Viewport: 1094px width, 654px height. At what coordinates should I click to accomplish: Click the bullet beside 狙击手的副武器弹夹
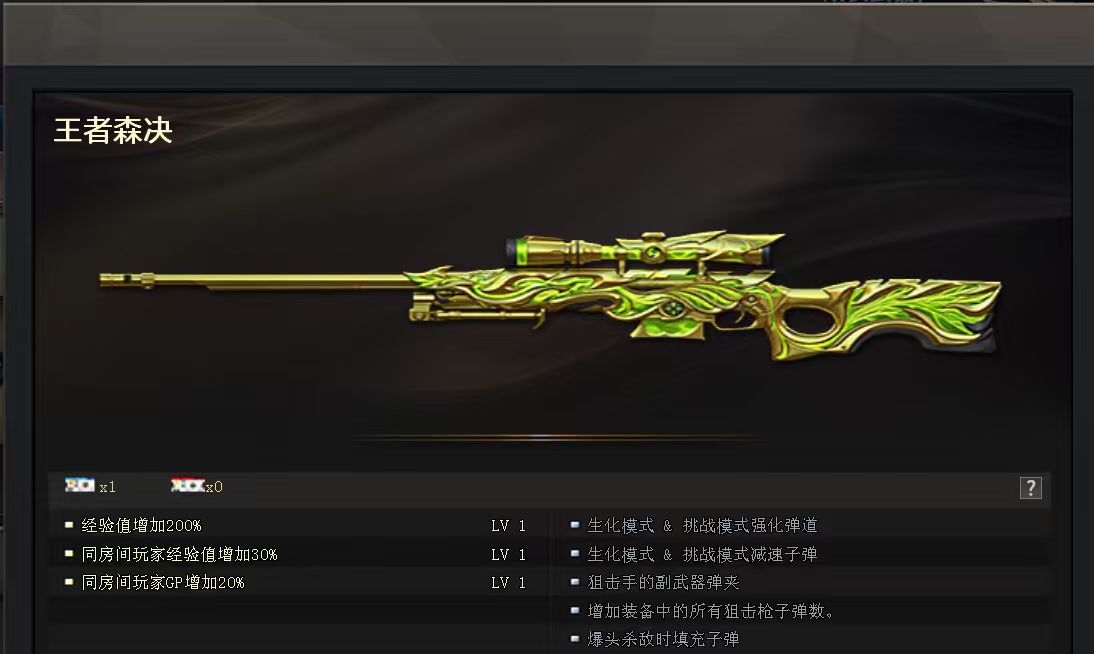(x=575, y=582)
